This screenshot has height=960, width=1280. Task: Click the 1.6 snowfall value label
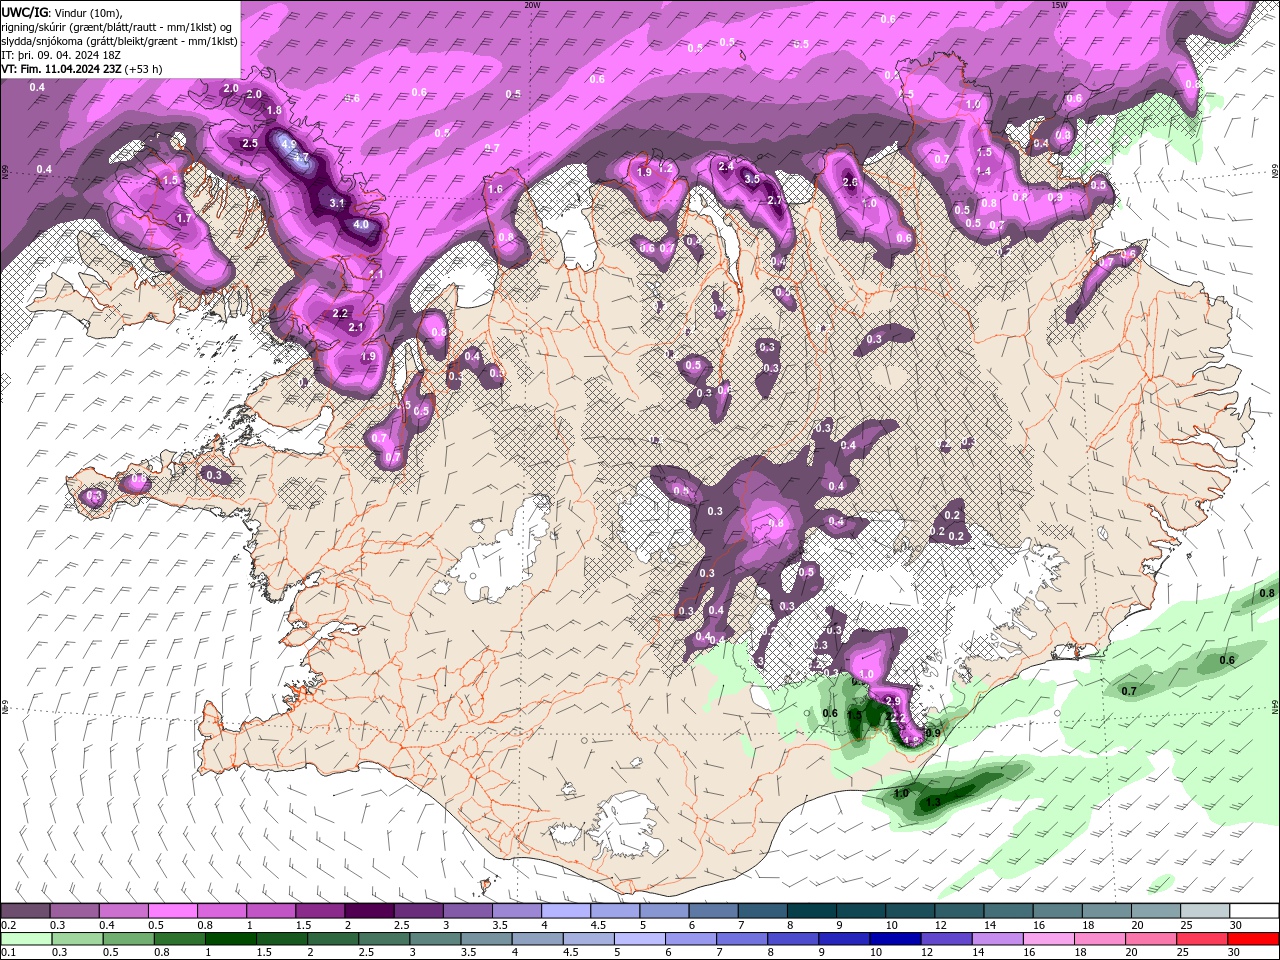[495, 189]
